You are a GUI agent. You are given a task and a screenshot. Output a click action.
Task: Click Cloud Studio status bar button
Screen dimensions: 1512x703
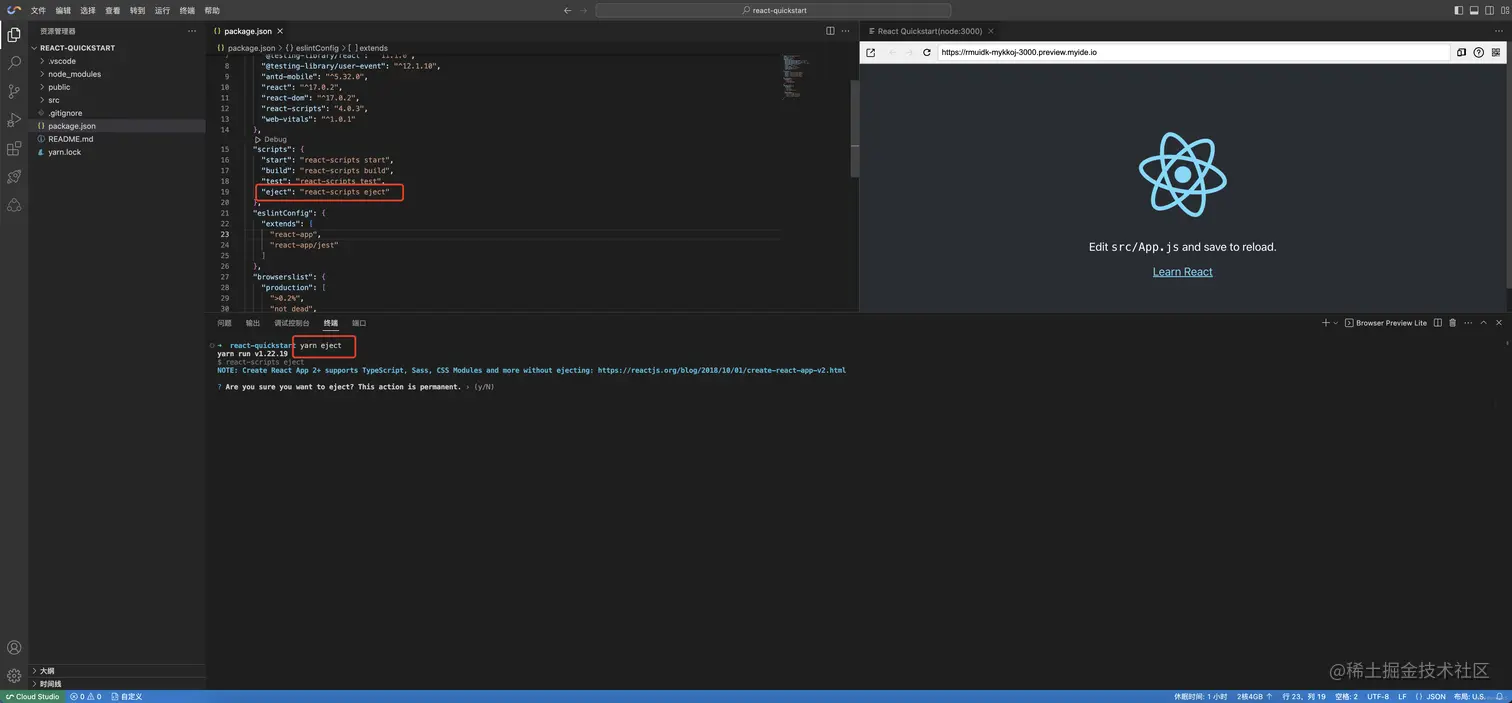(x=32, y=696)
